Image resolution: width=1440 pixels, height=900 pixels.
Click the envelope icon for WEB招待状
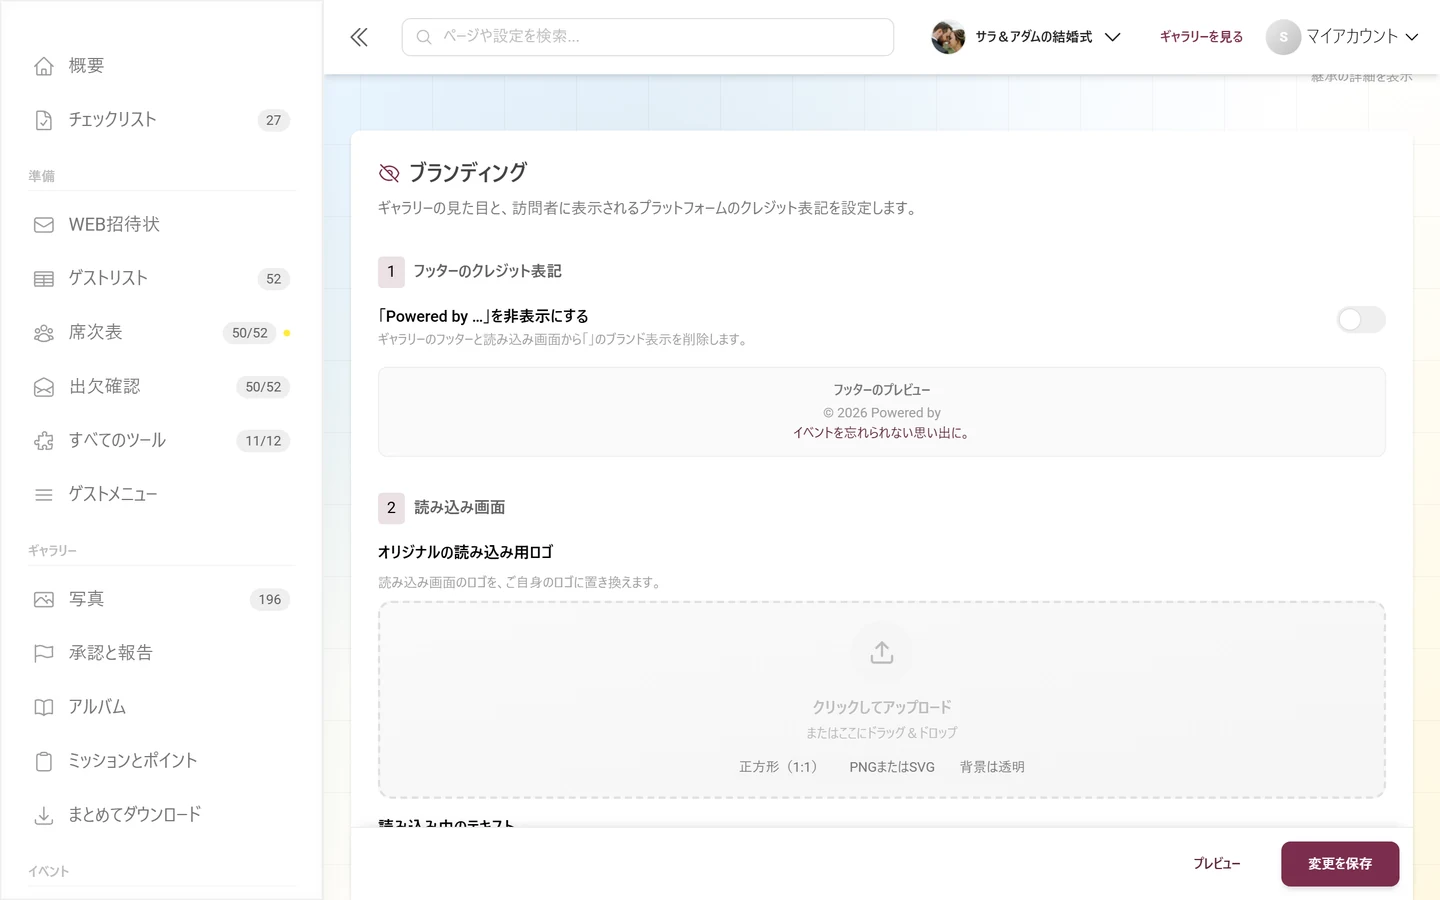(44, 225)
